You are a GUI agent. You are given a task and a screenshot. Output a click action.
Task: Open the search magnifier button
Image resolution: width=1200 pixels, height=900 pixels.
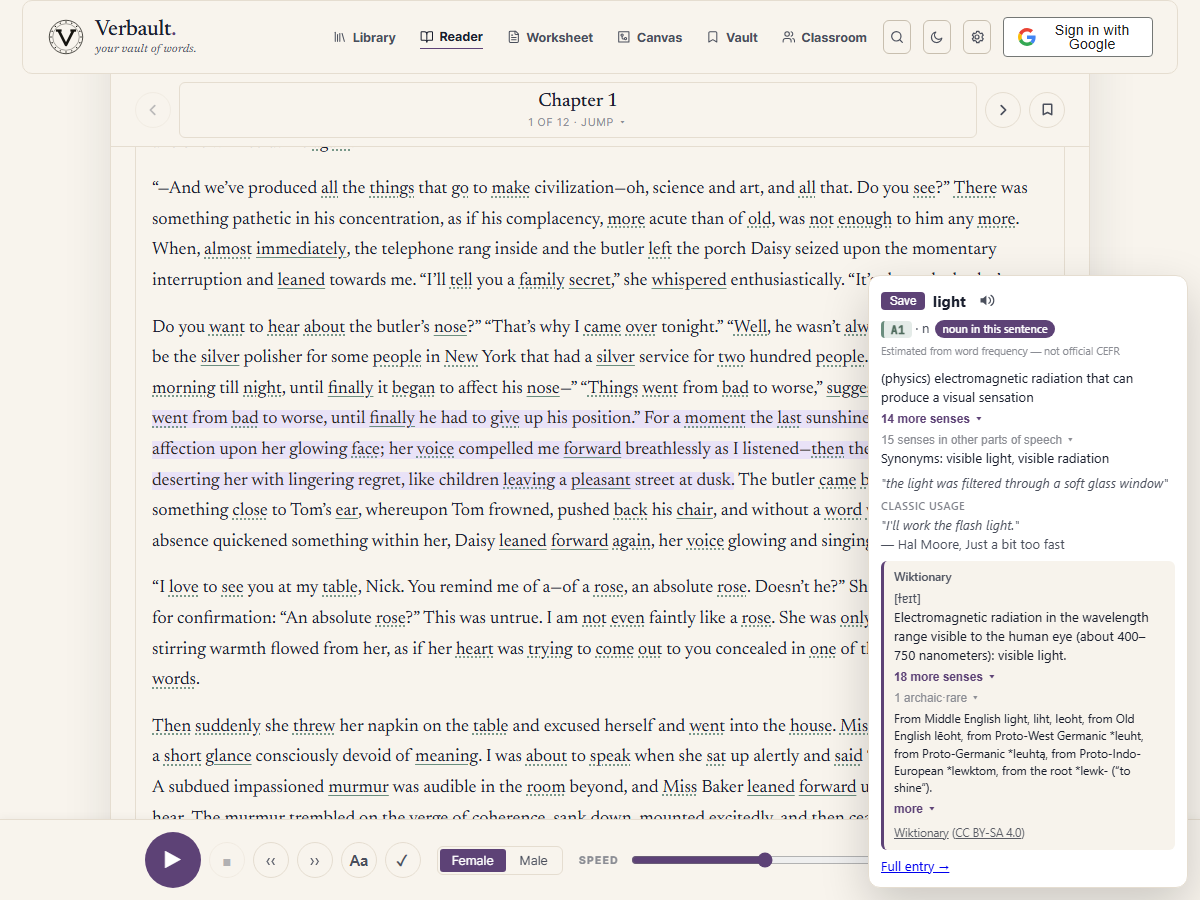click(897, 37)
